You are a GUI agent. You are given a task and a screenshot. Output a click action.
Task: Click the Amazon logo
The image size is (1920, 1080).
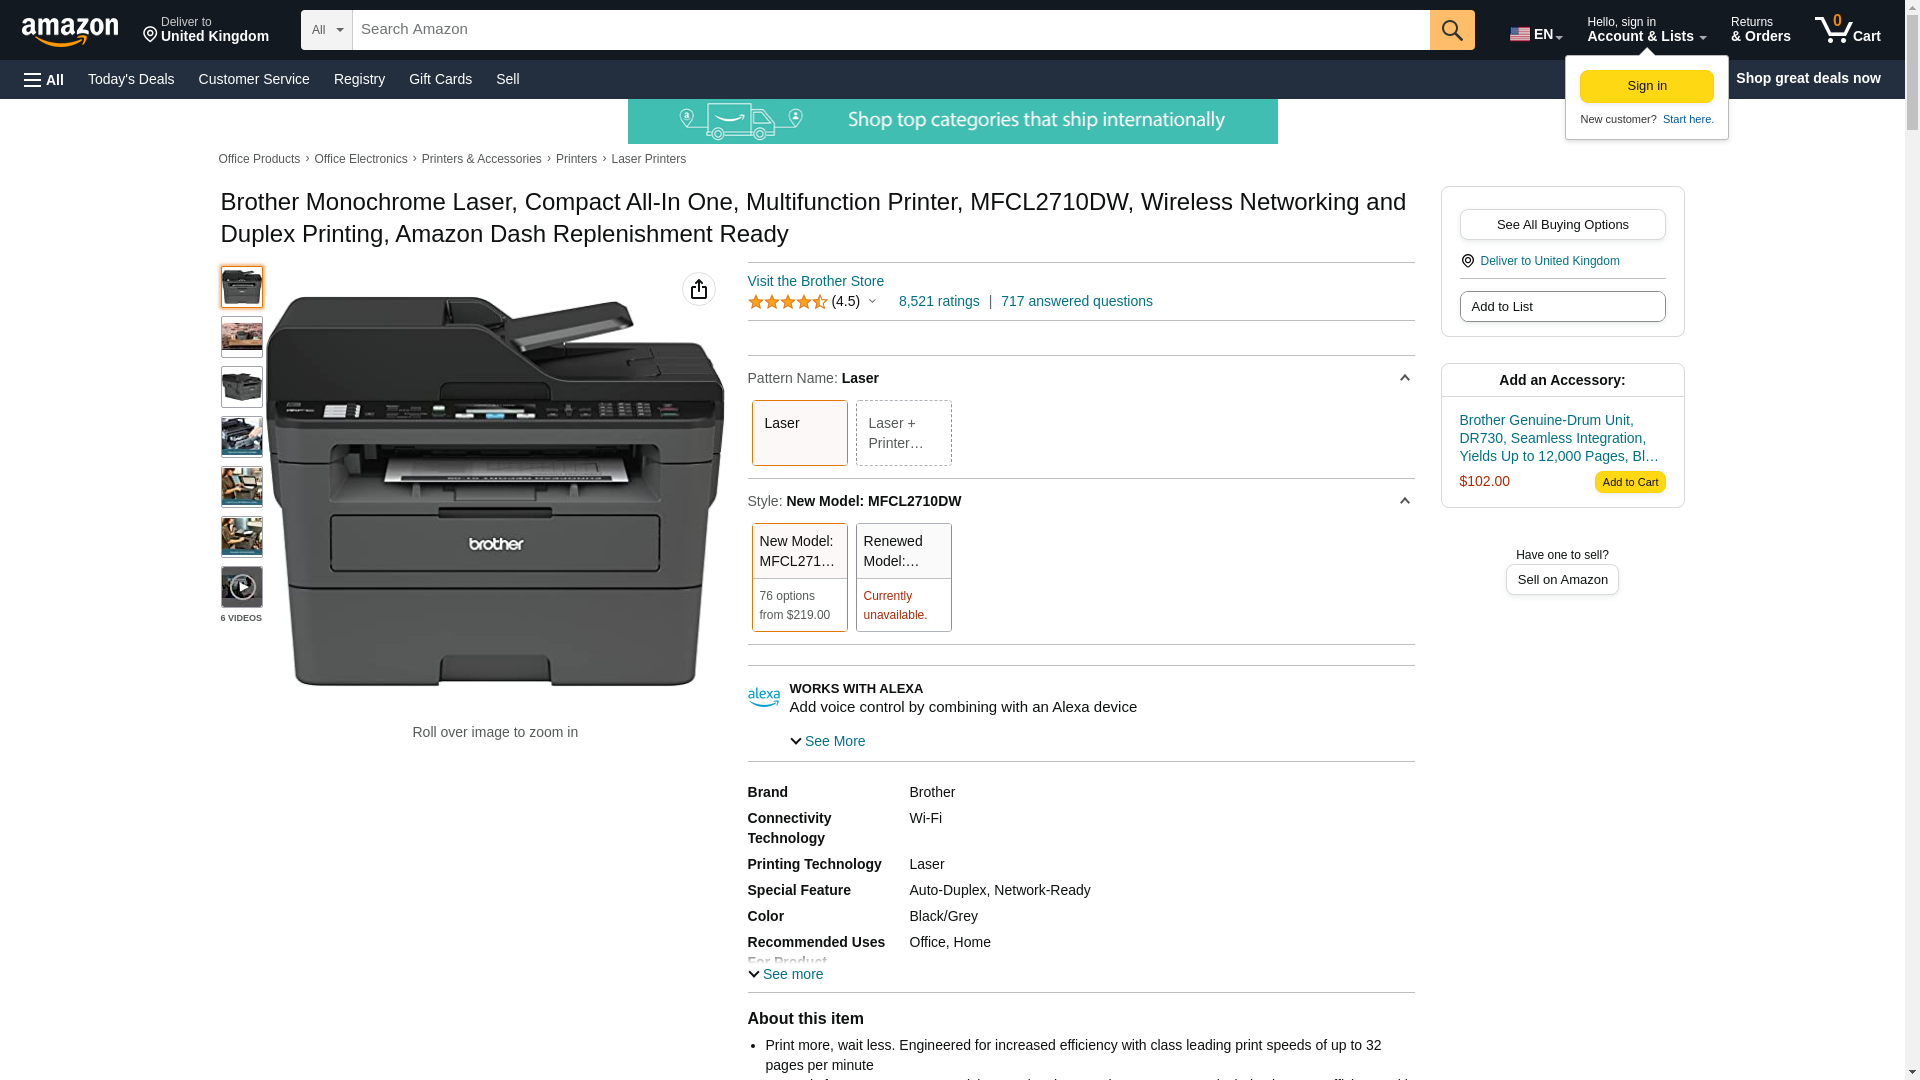pos(70,32)
